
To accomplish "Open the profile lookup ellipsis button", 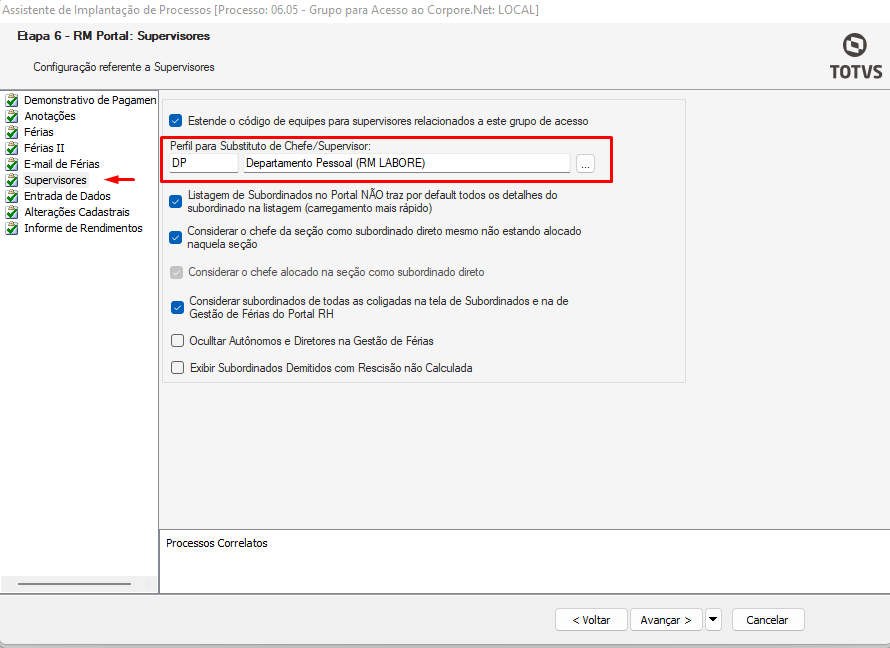I will [x=585, y=163].
